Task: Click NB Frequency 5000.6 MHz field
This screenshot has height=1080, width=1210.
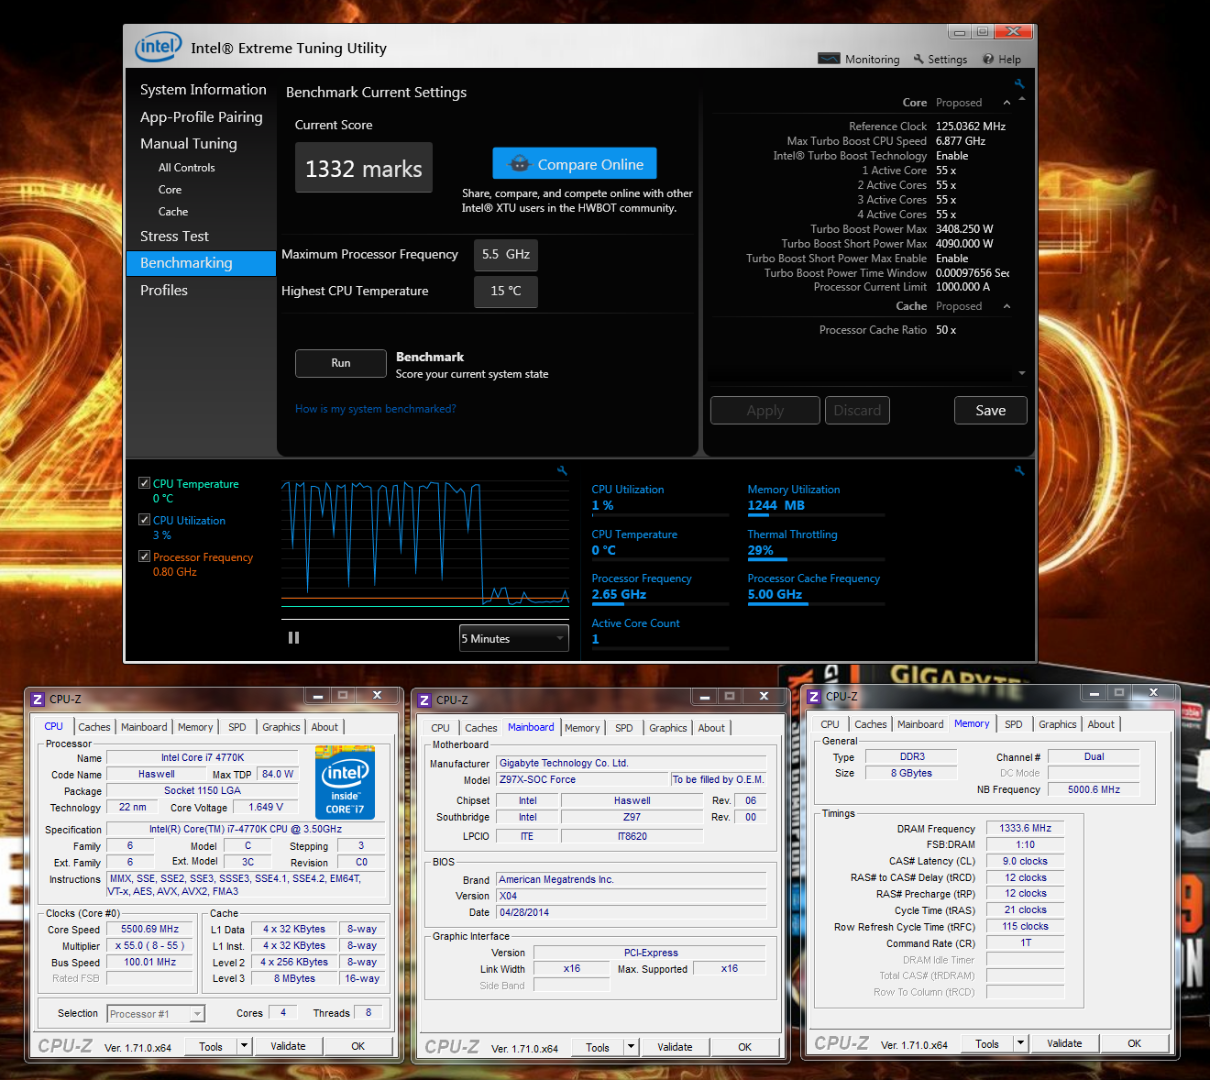Action: click(x=1094, y=789)
